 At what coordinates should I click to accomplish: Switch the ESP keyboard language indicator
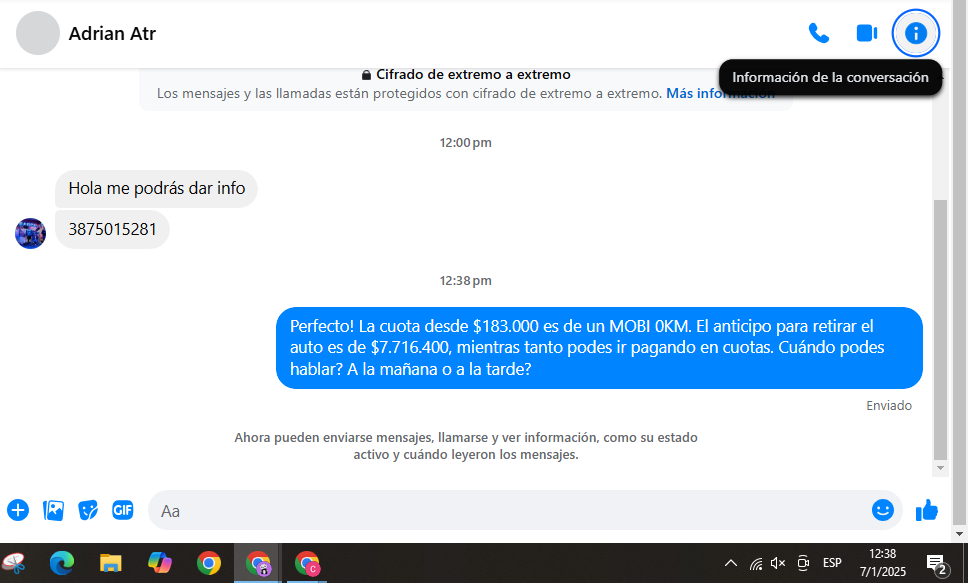[x=831, y=563]
